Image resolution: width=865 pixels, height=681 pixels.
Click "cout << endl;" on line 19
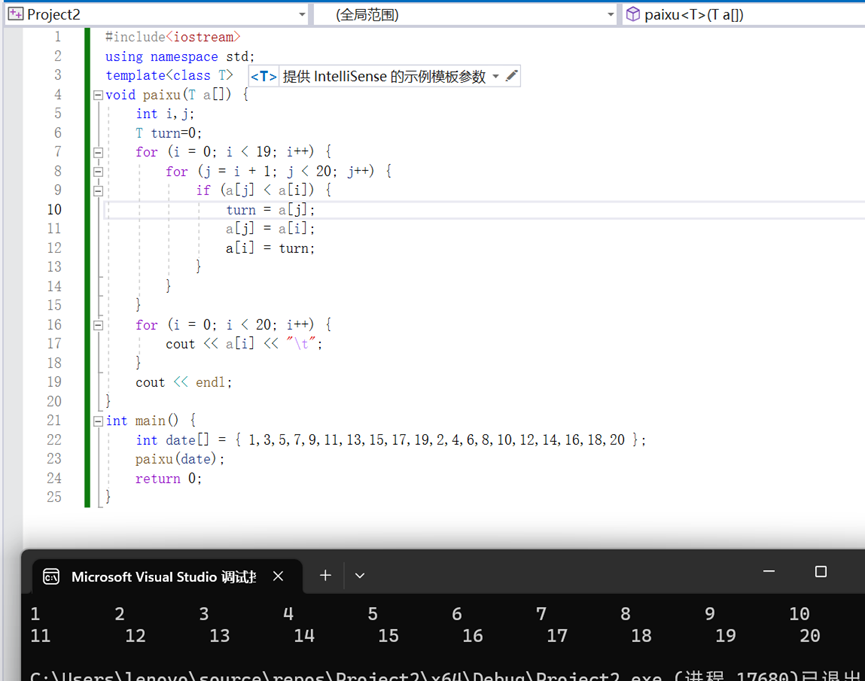tap(184, 382)
